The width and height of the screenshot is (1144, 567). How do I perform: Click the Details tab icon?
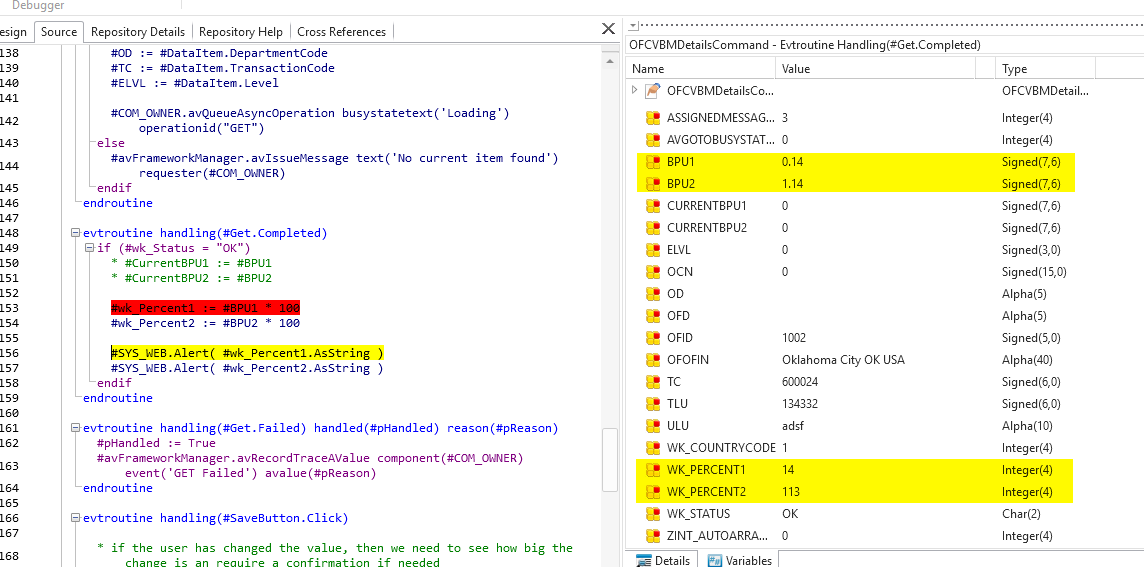pyautogui.click(x=643, y=561)
